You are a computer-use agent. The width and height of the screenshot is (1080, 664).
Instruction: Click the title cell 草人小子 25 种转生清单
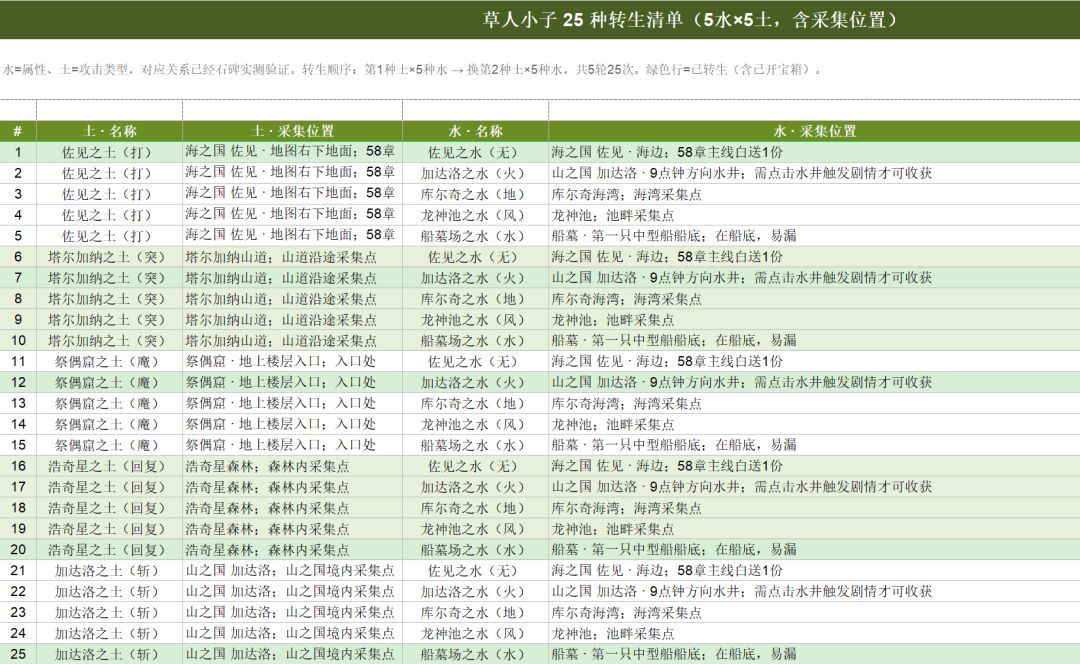click(691, 19)
